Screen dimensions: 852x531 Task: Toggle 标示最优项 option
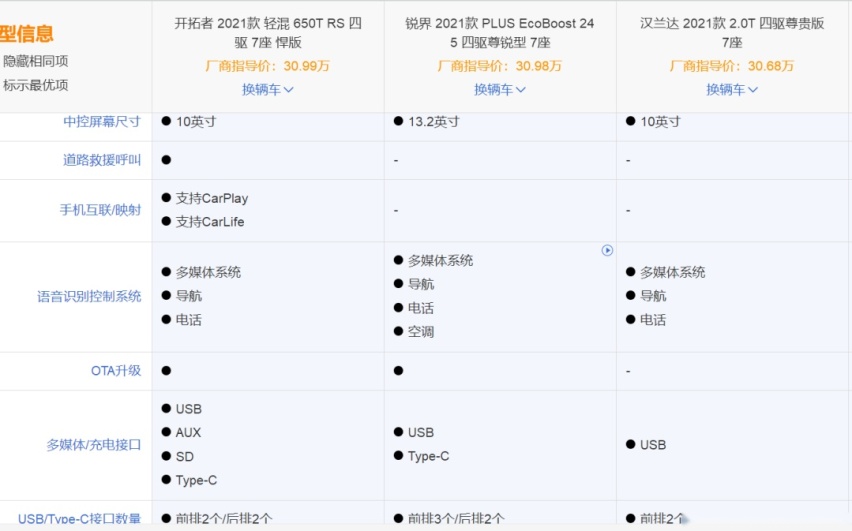point(35,85)
